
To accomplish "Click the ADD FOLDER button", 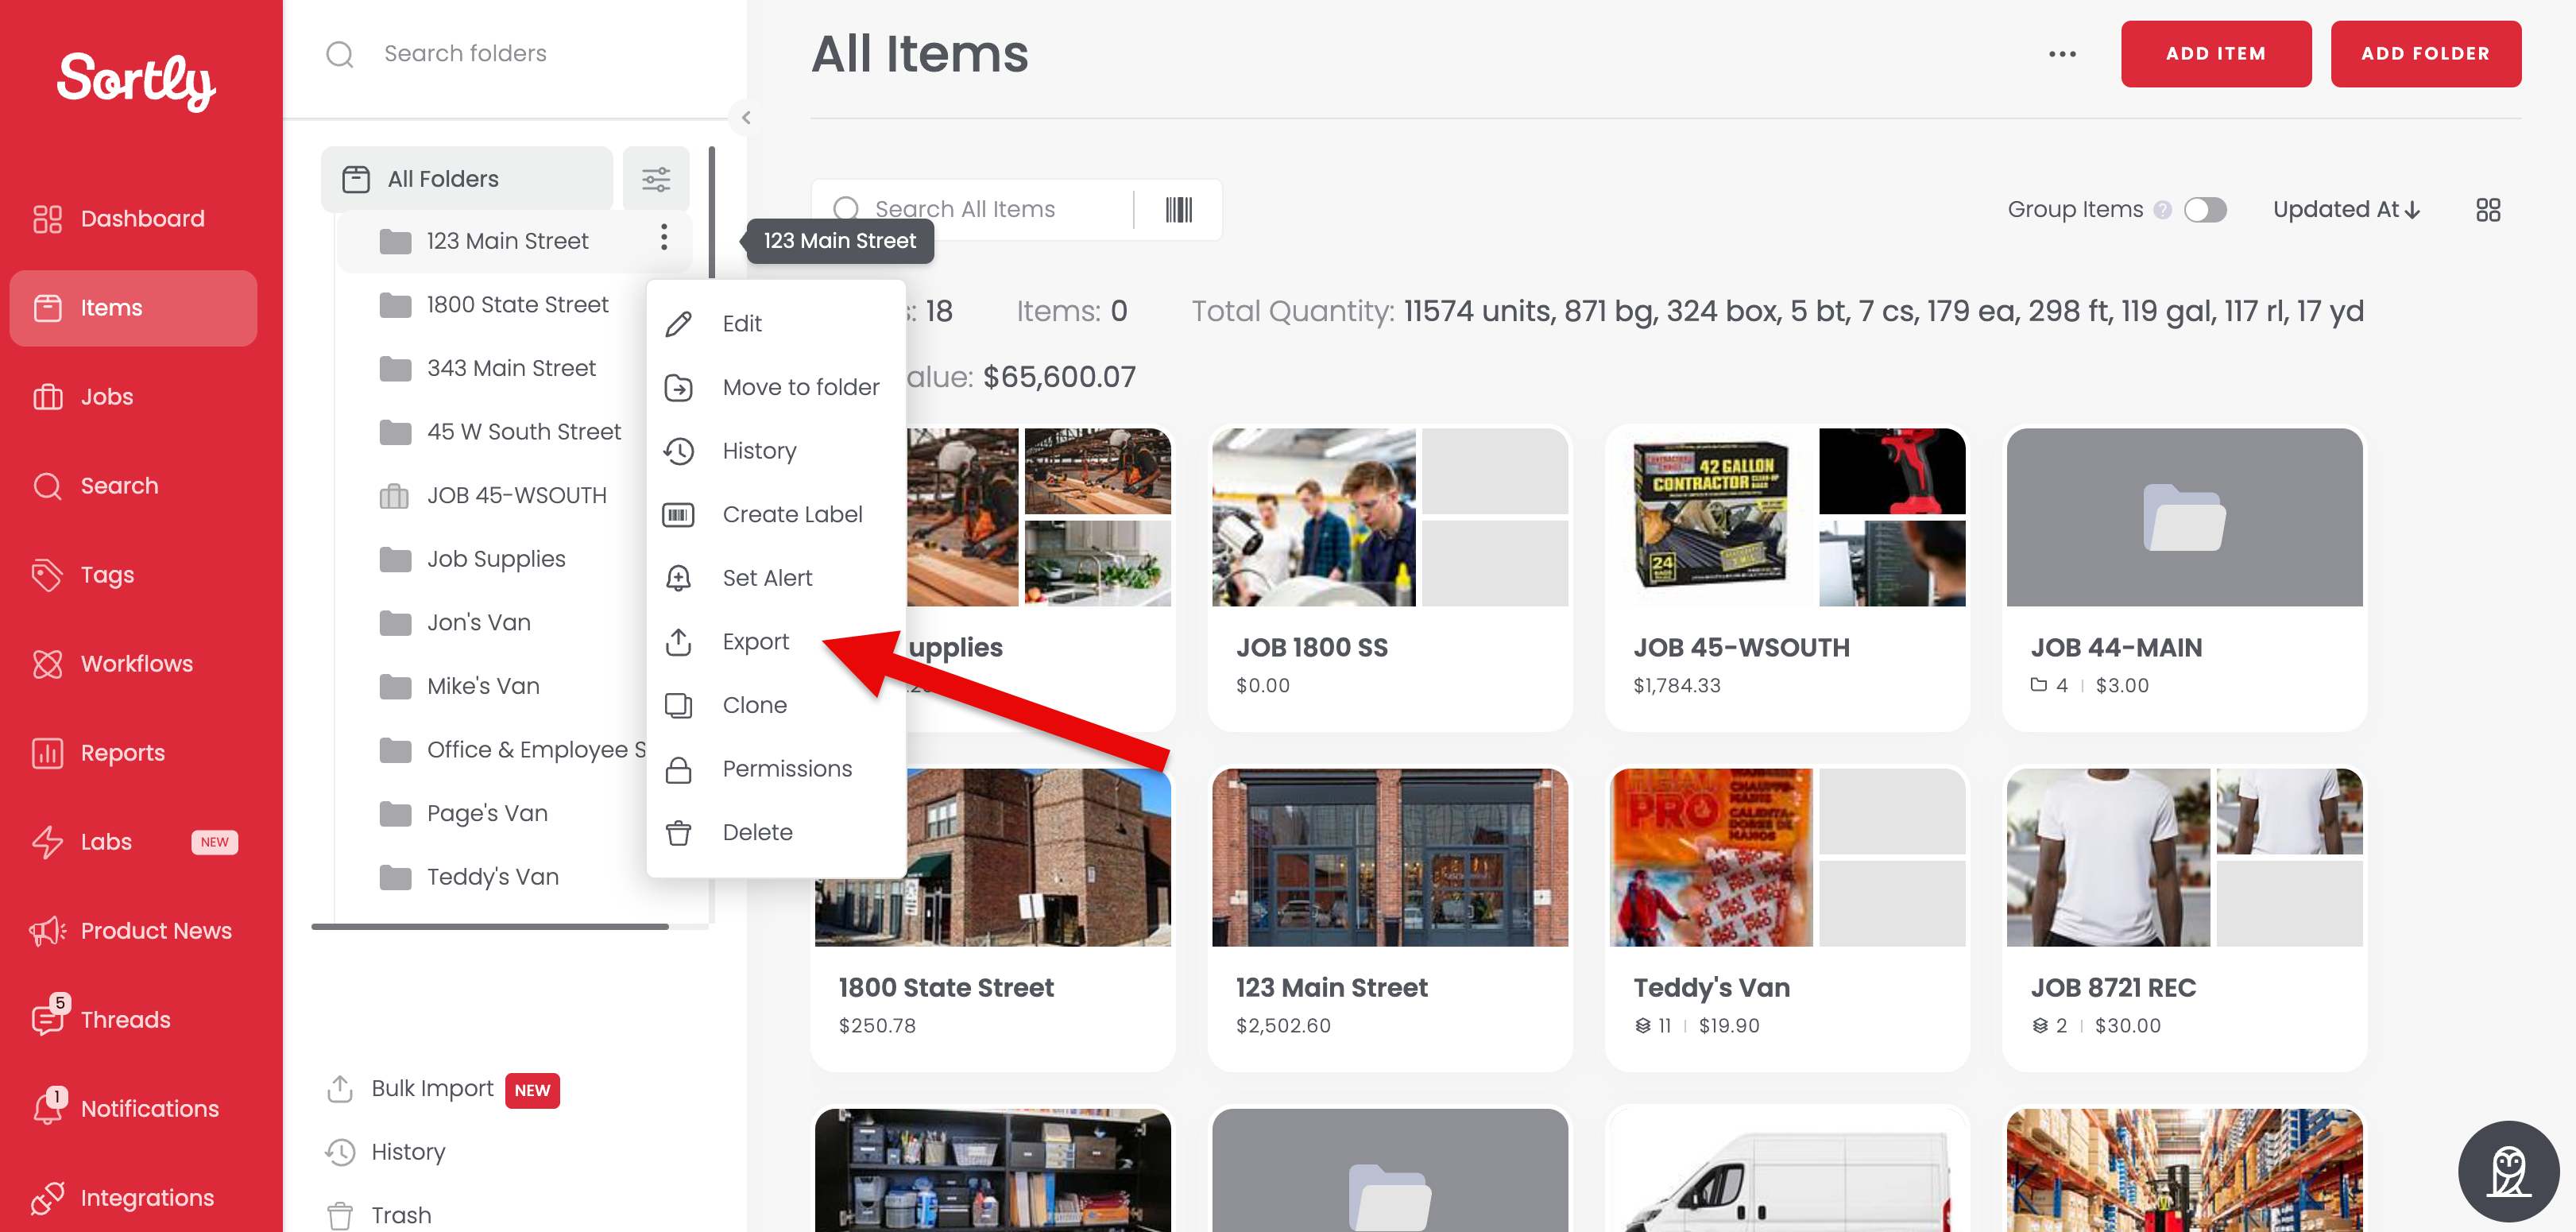I will tap(2425, 54).
